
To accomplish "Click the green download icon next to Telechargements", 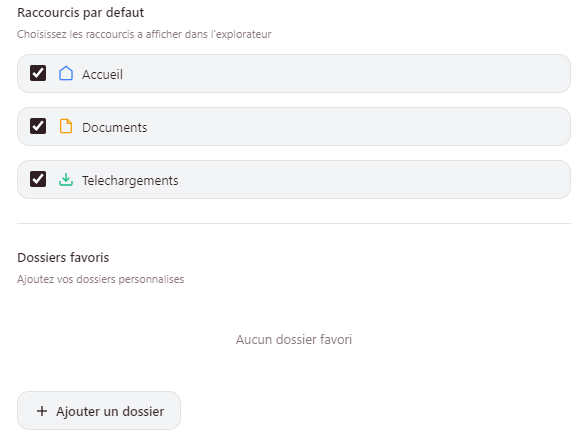I will pos(66,180).
